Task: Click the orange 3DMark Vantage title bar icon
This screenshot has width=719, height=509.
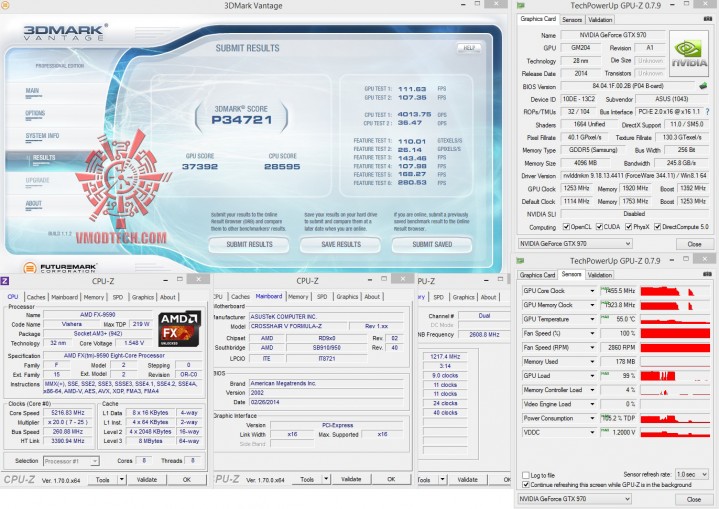Action: pyautogui.click(x=5, y=6)
